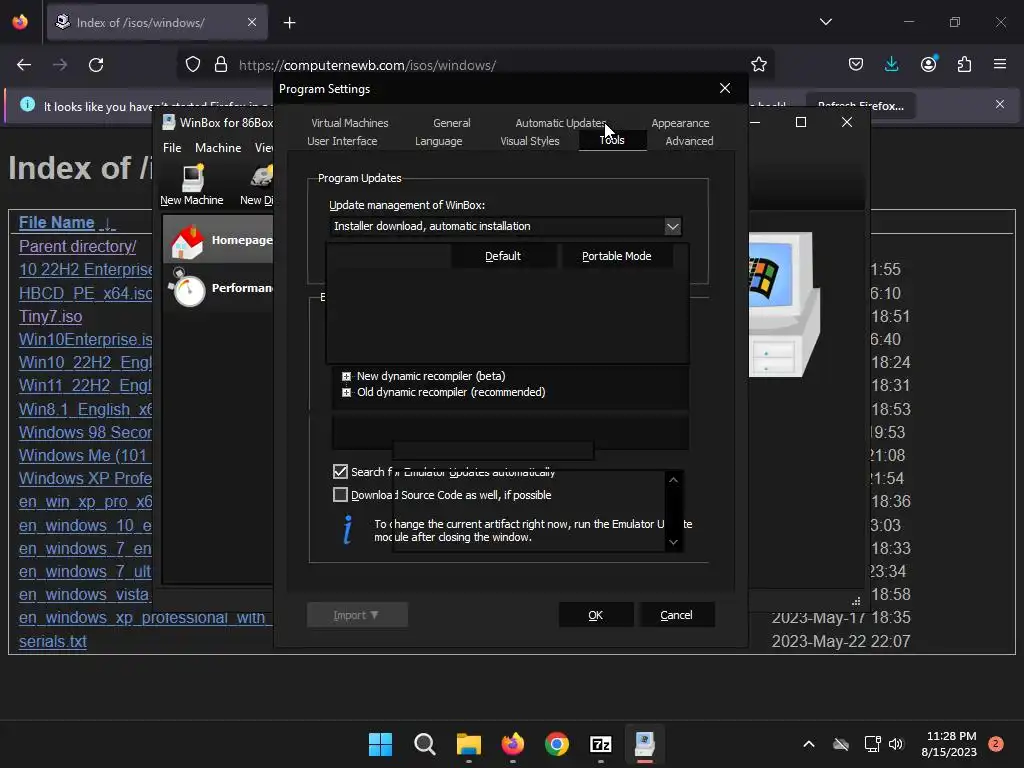Image resolution: width=1024 pixels, height=768 pixels.
Task: Click the site padlock security icon
Action: click(221, 65)
